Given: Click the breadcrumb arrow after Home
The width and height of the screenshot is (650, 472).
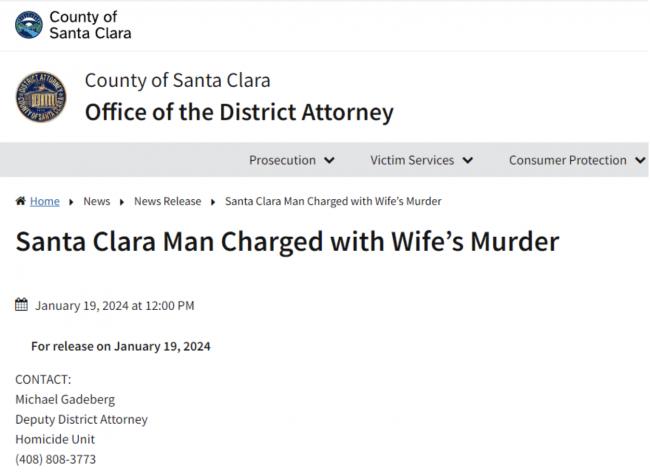Looking at the screenshot, I should coord(71,201).
